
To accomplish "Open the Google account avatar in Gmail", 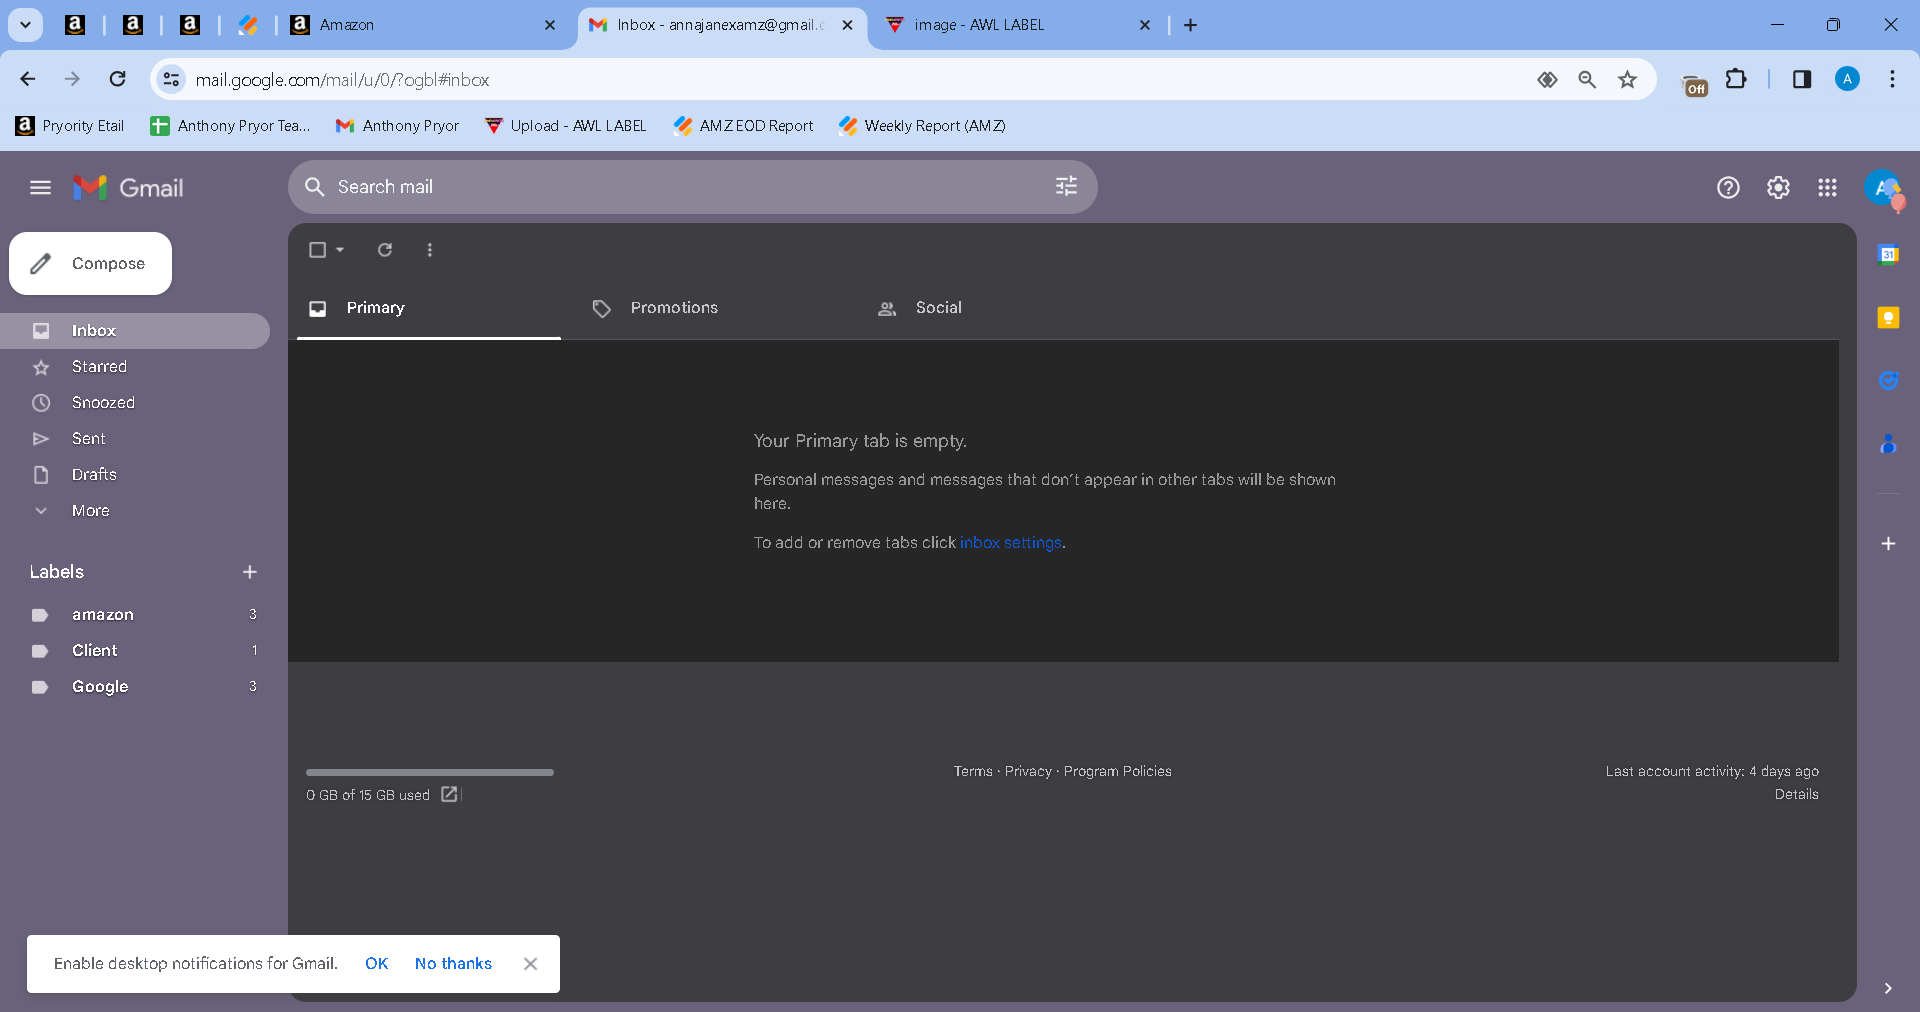I will 1883,187.
